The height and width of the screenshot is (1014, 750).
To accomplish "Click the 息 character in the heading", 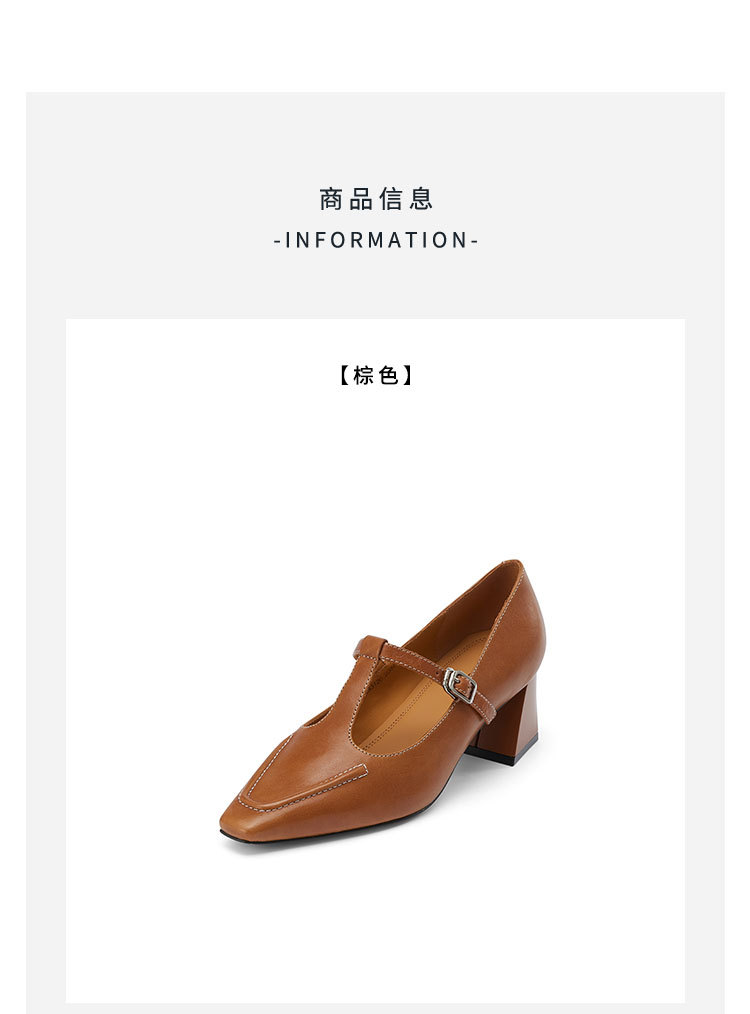I will coord(420,199).
